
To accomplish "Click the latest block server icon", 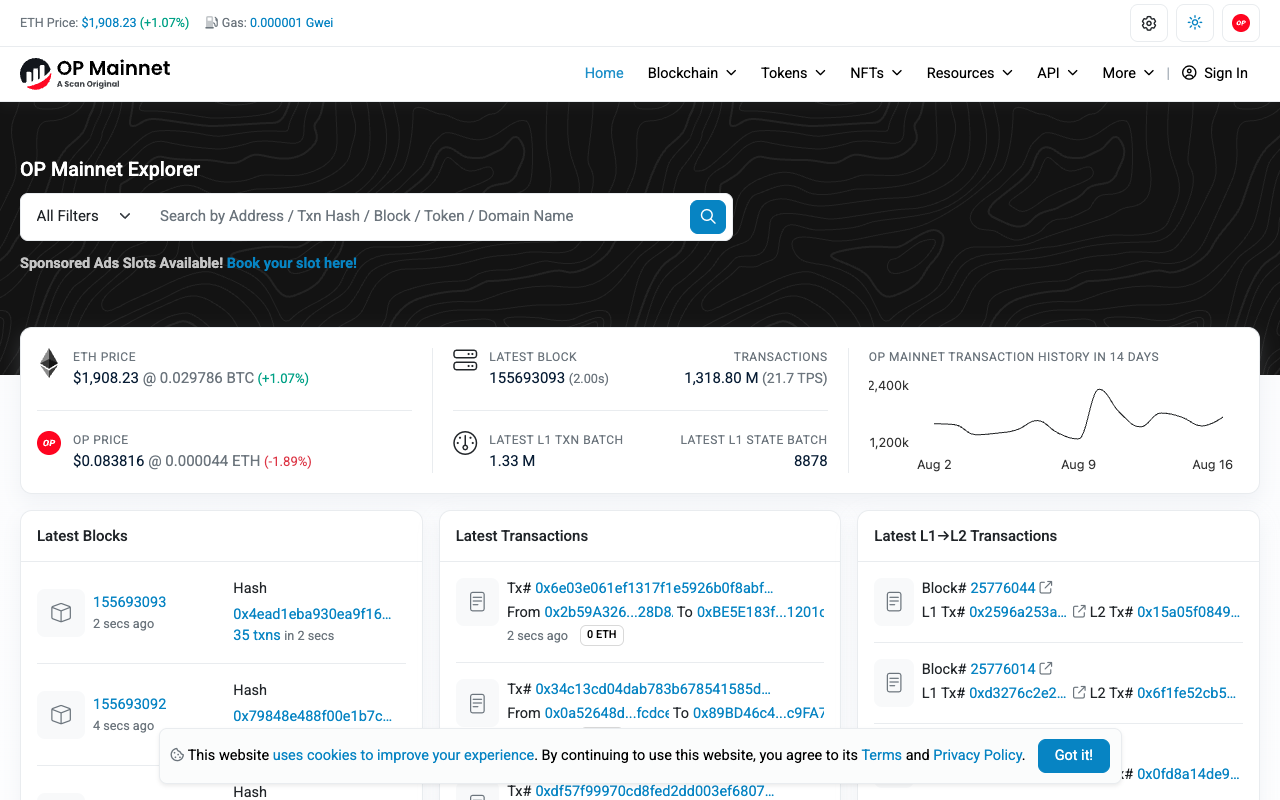I will click(x=465, y=361).
